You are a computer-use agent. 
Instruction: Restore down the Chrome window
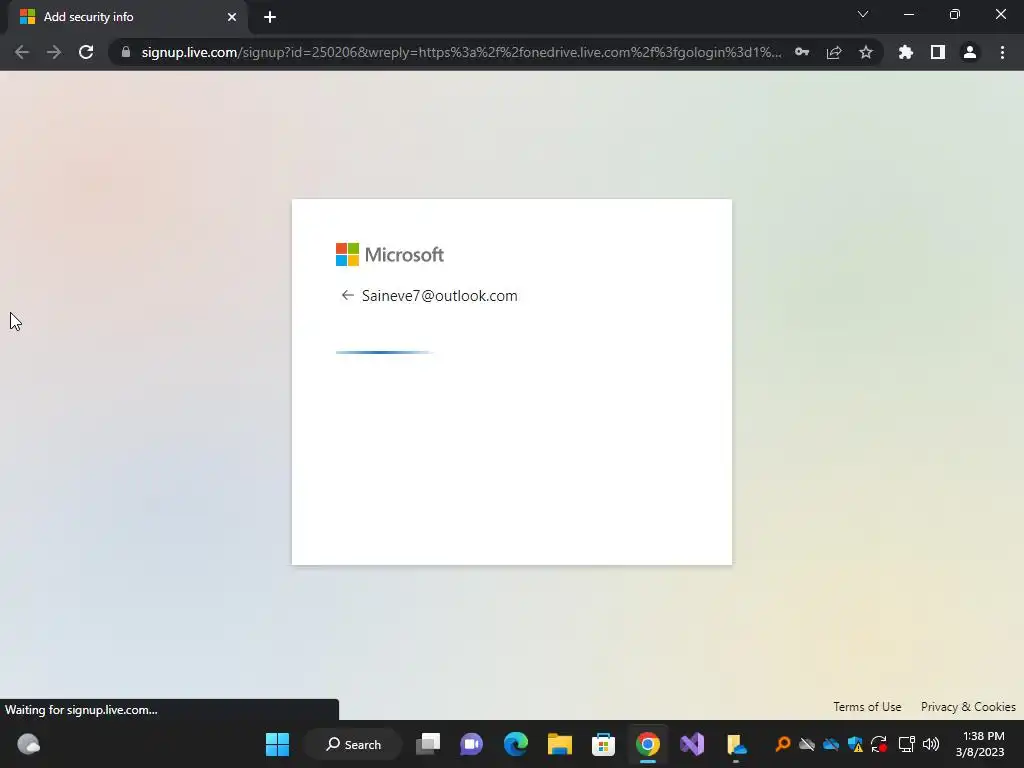coord(955,14)
